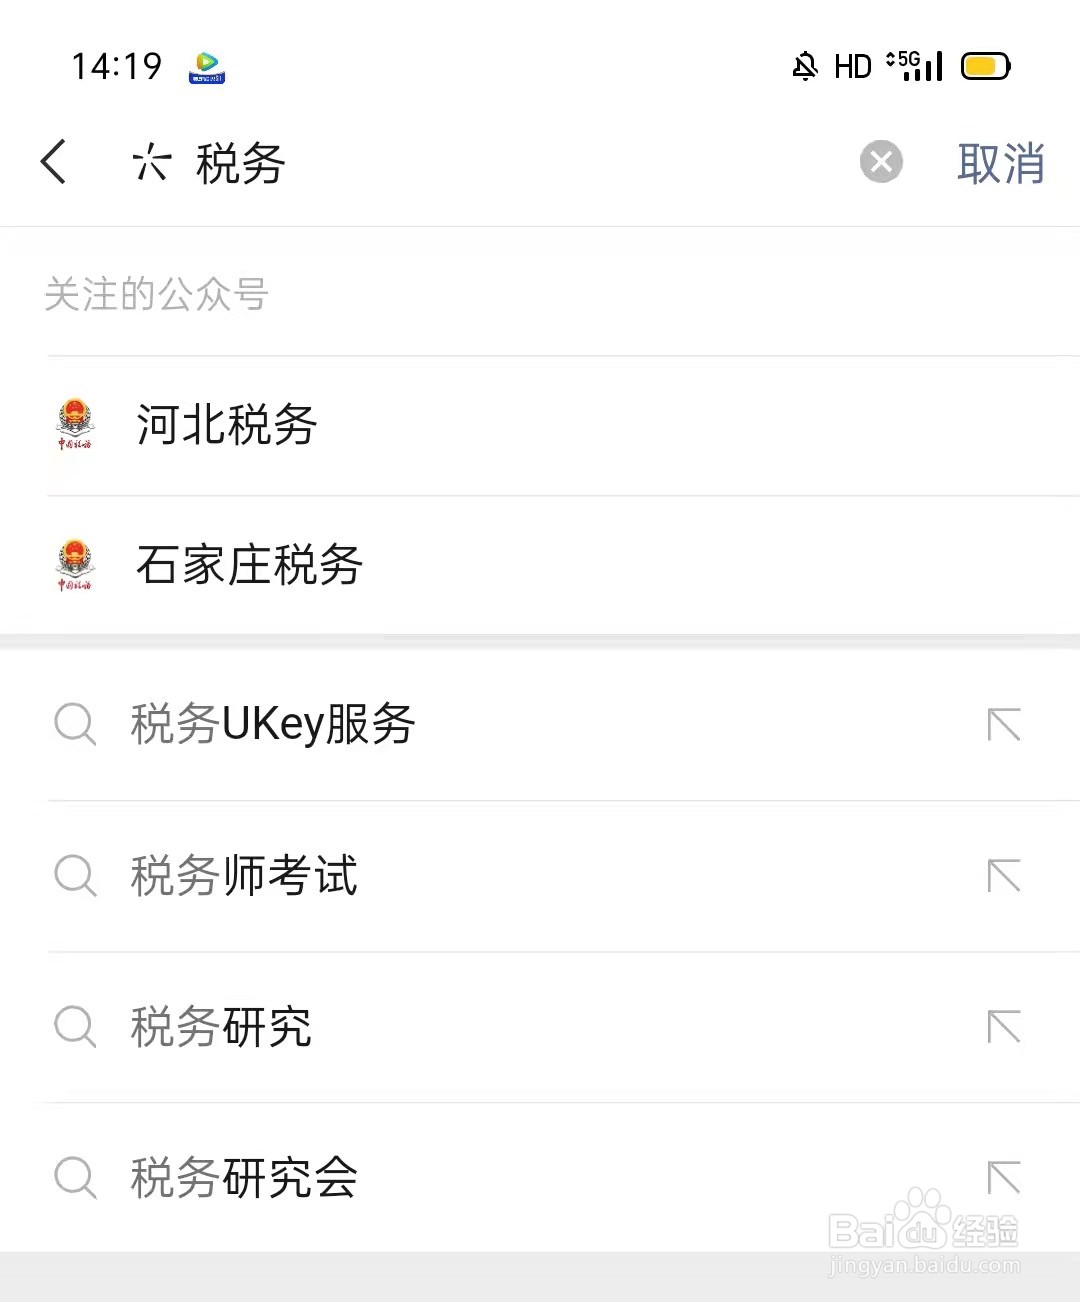Tap arrow icon next to 税务研究

tap(1003, 1027)
